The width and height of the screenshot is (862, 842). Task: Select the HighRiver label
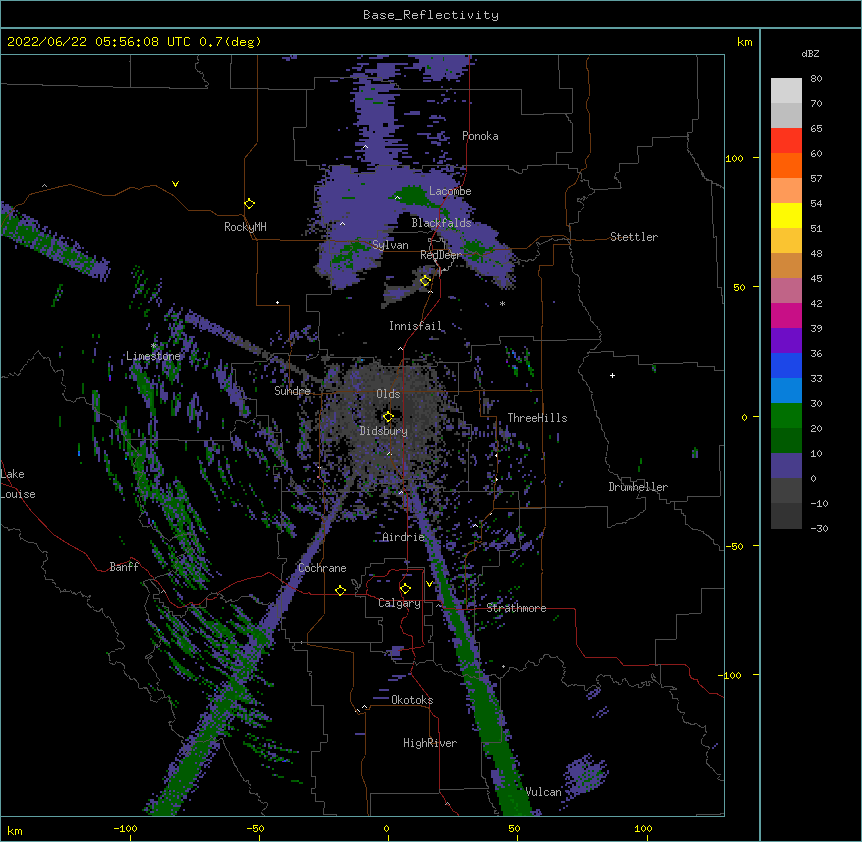(x=430, y=743)
